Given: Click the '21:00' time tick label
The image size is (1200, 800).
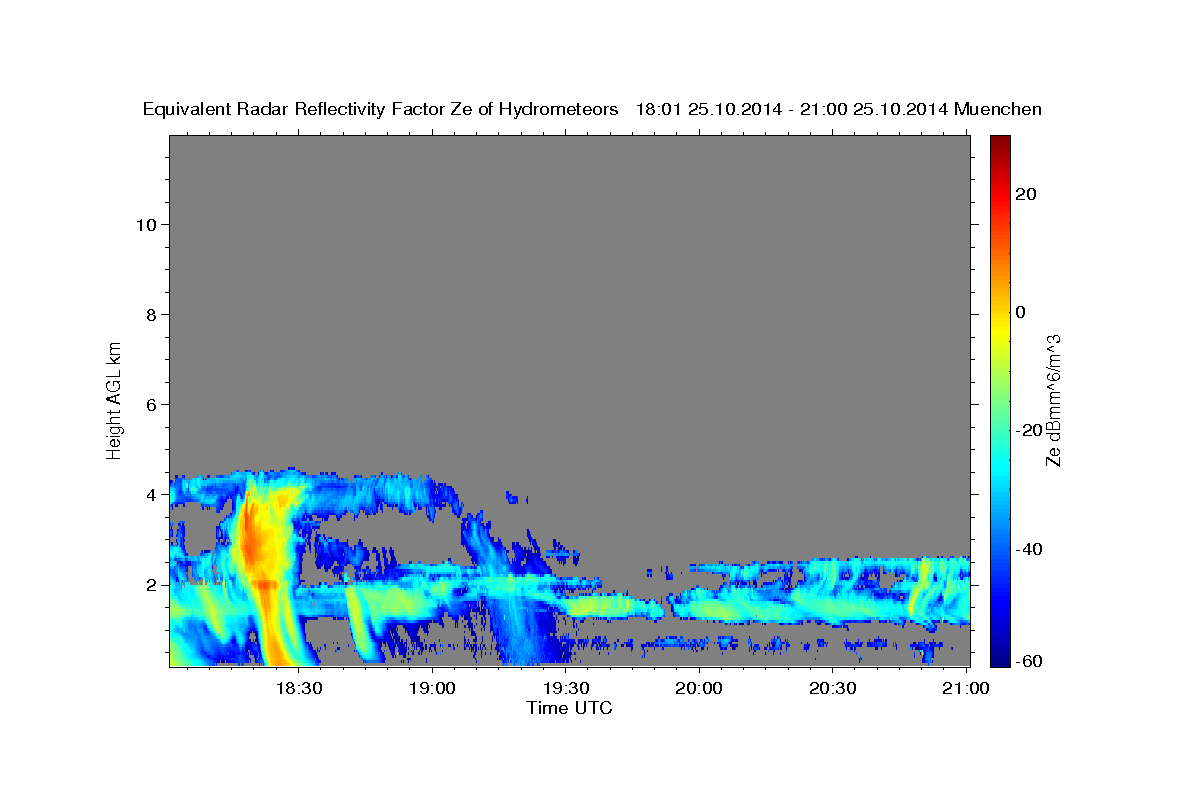Looking at the screenshot, I should (x=967, y=688).
